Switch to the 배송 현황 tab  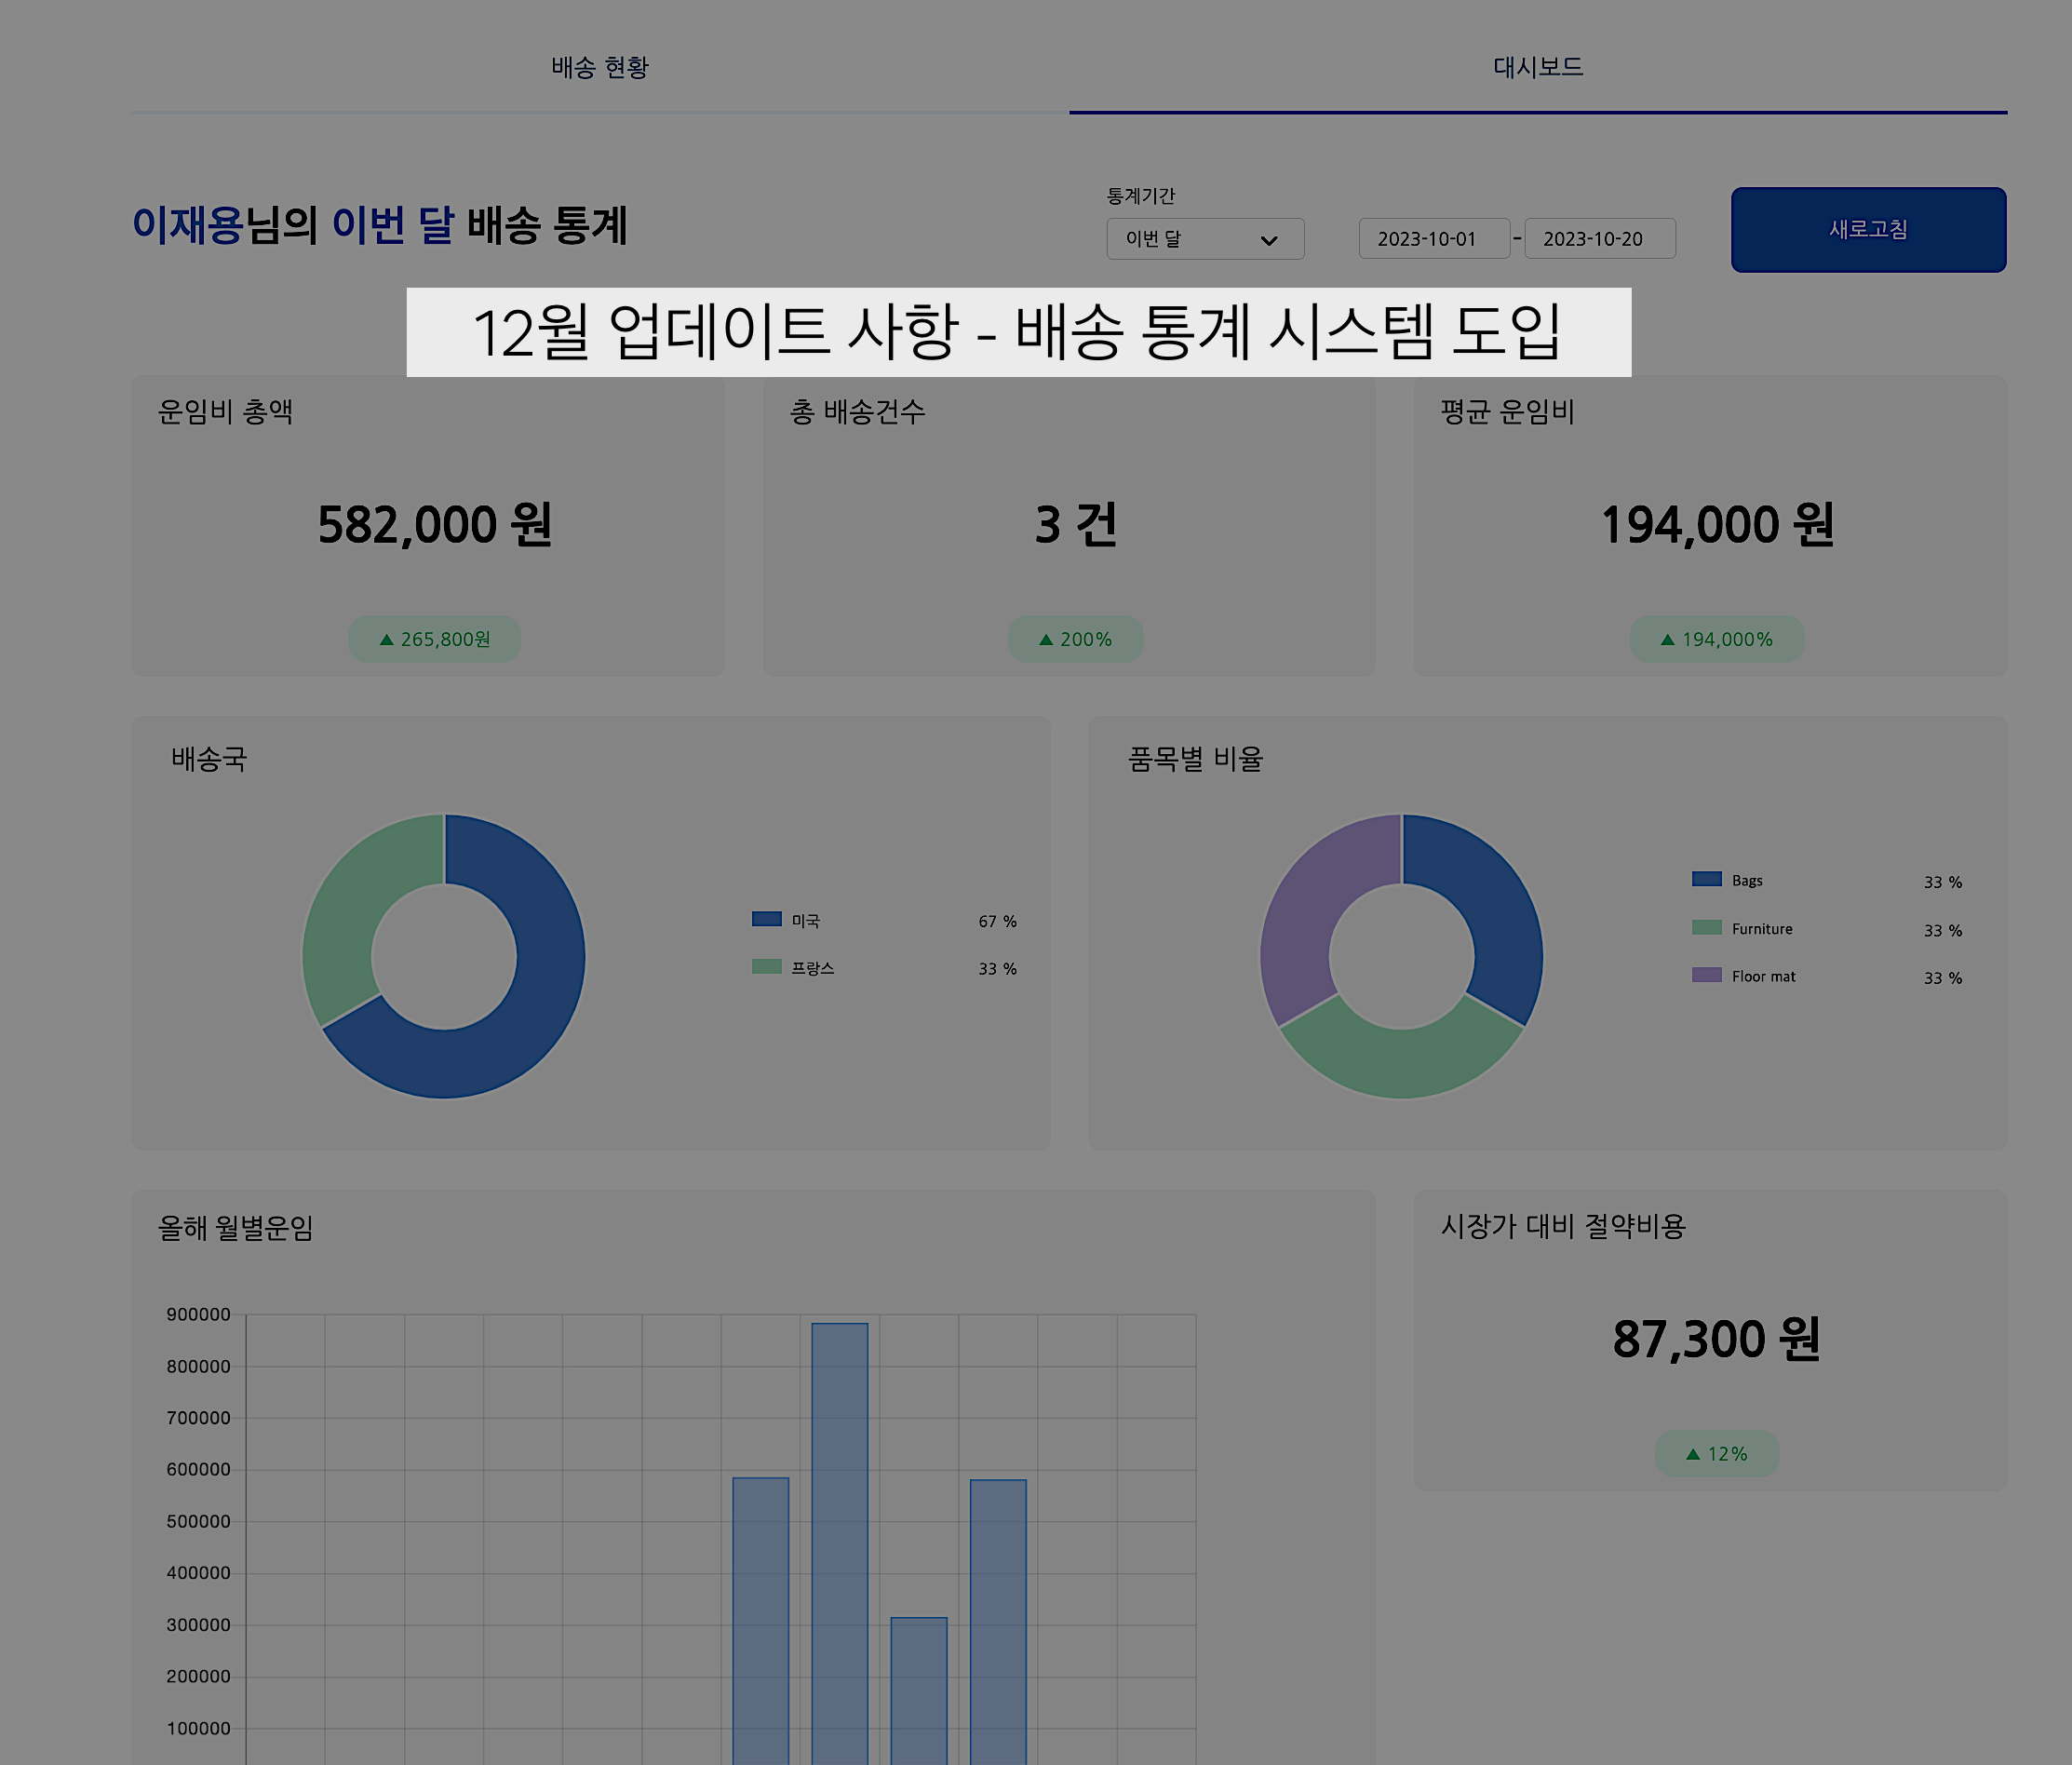(600, 68)
